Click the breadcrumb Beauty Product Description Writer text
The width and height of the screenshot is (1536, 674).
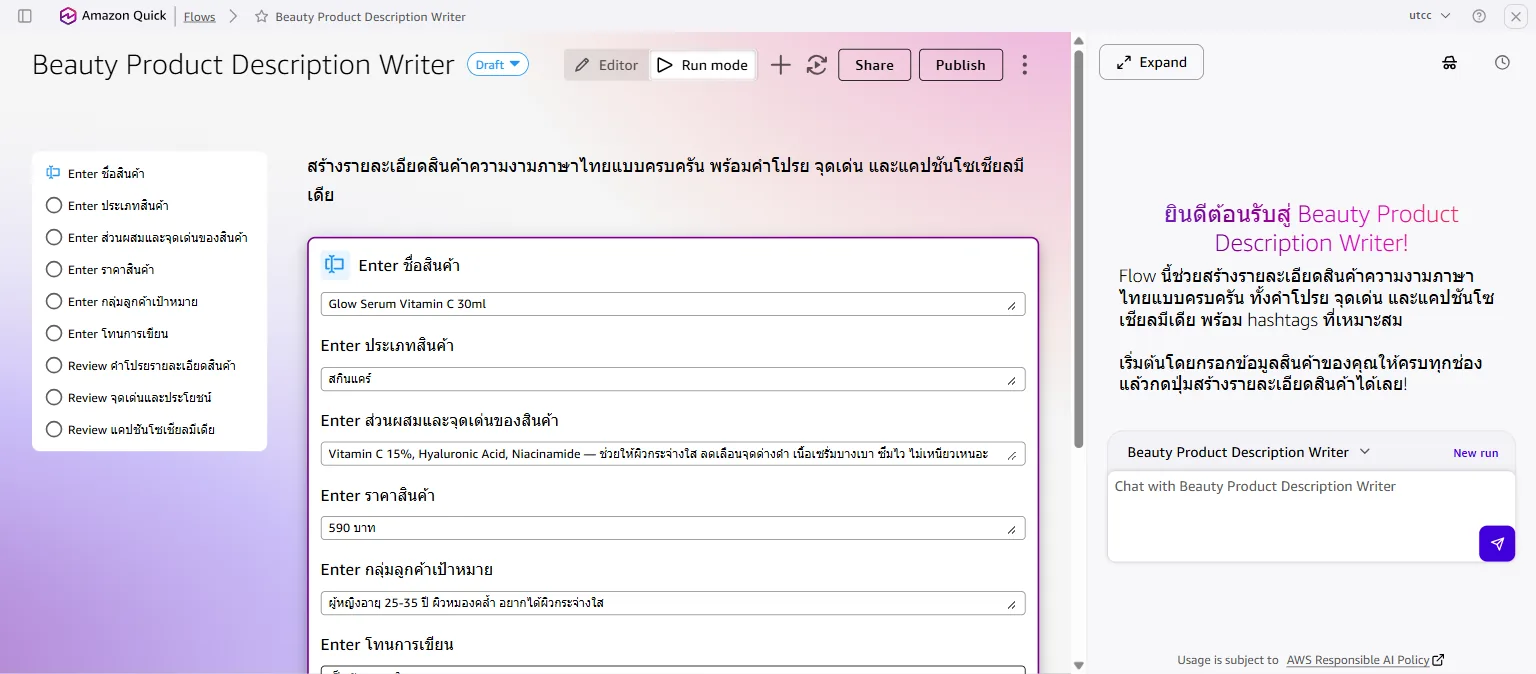(x=370, y=17)
